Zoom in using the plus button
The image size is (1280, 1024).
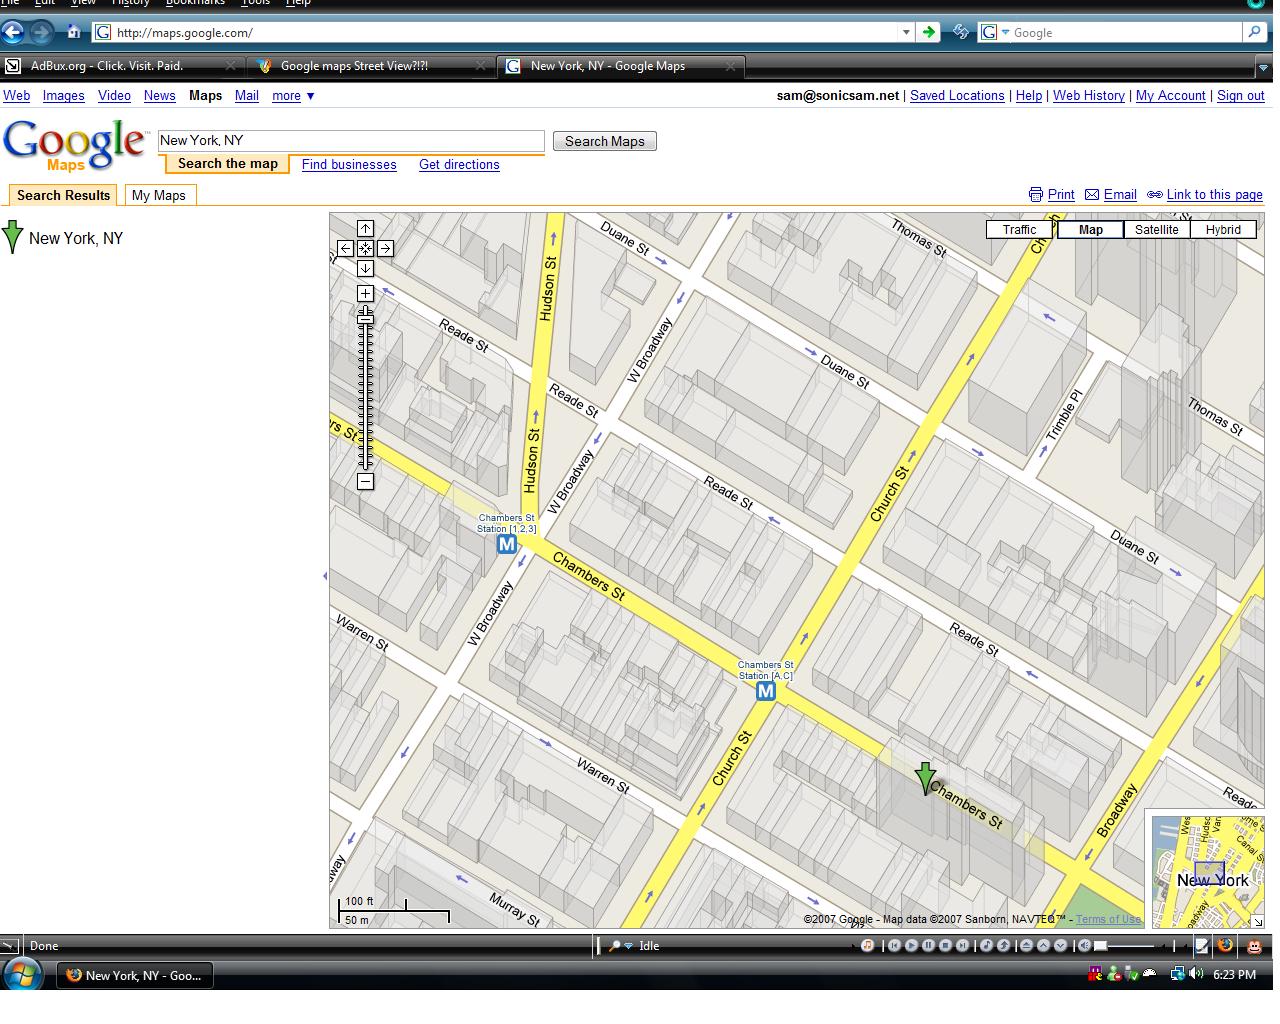365,293
